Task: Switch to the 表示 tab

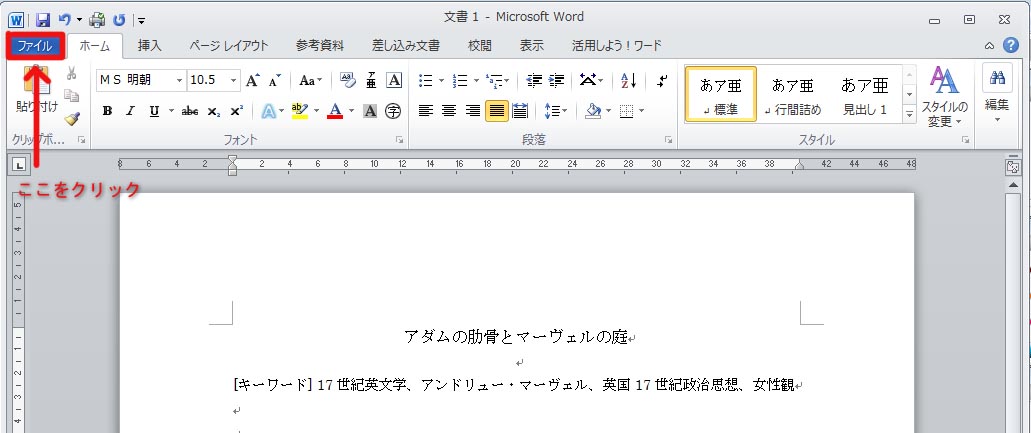Action: tap(531, 46)
